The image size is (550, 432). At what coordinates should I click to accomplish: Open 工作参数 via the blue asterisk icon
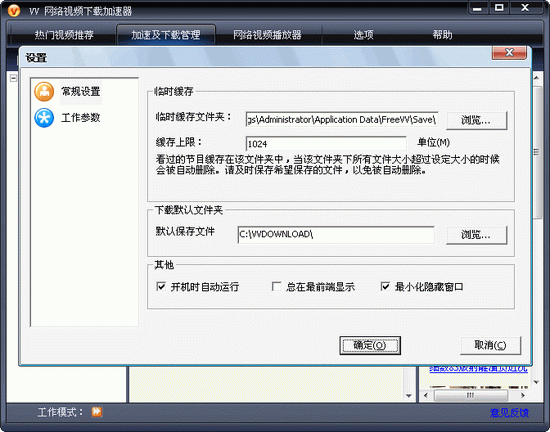(x=44, y=118)
